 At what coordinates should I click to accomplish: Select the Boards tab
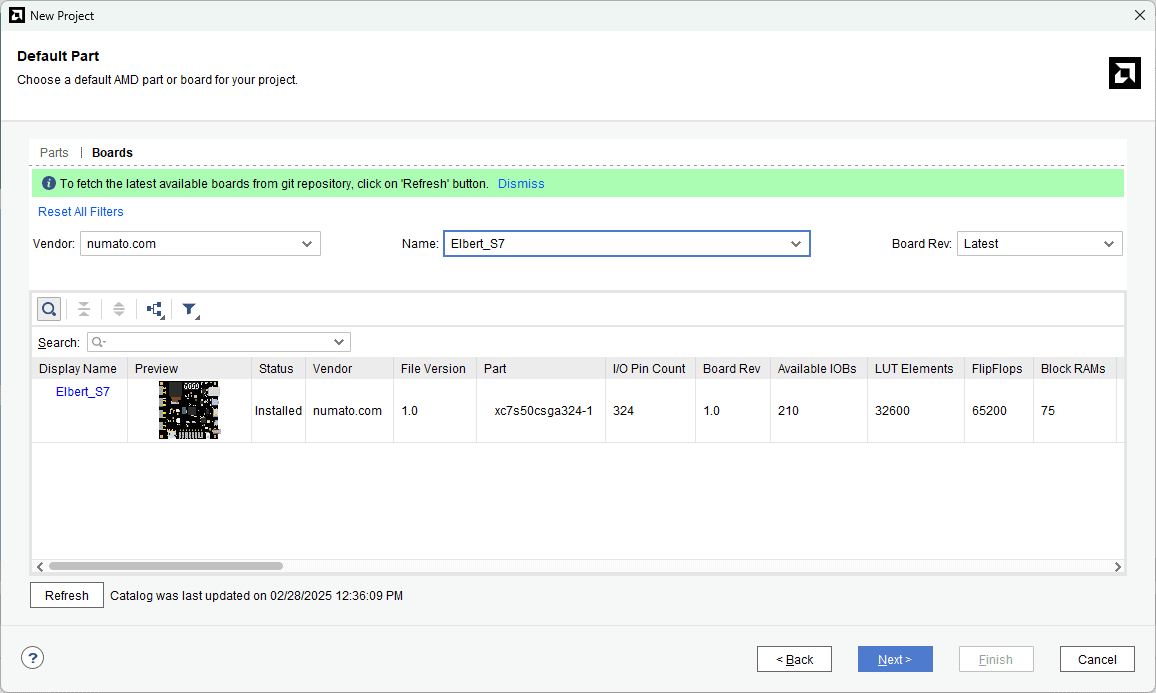[112, 153]
